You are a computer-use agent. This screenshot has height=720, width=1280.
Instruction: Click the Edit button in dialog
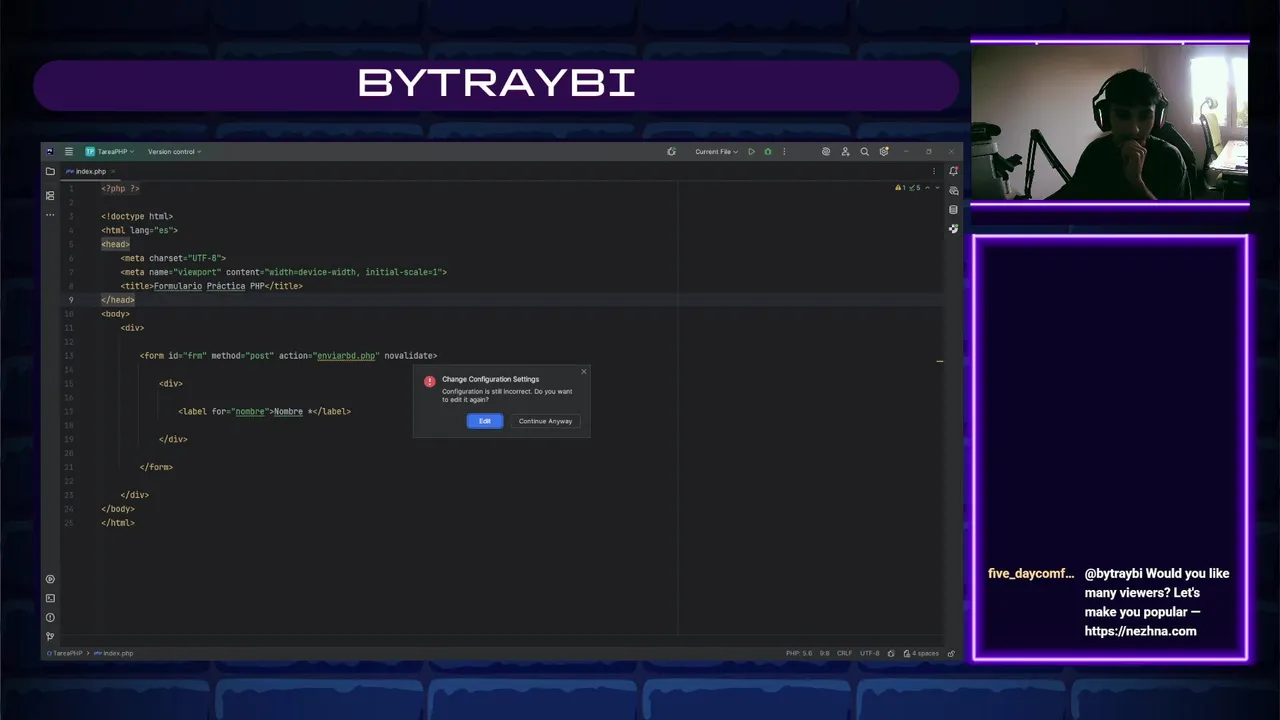pos(485,421)
